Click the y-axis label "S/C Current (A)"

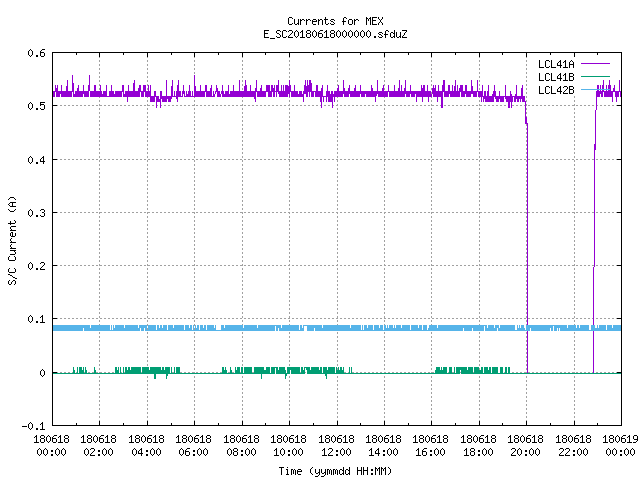pyautogui.click(x=12, y=240)
